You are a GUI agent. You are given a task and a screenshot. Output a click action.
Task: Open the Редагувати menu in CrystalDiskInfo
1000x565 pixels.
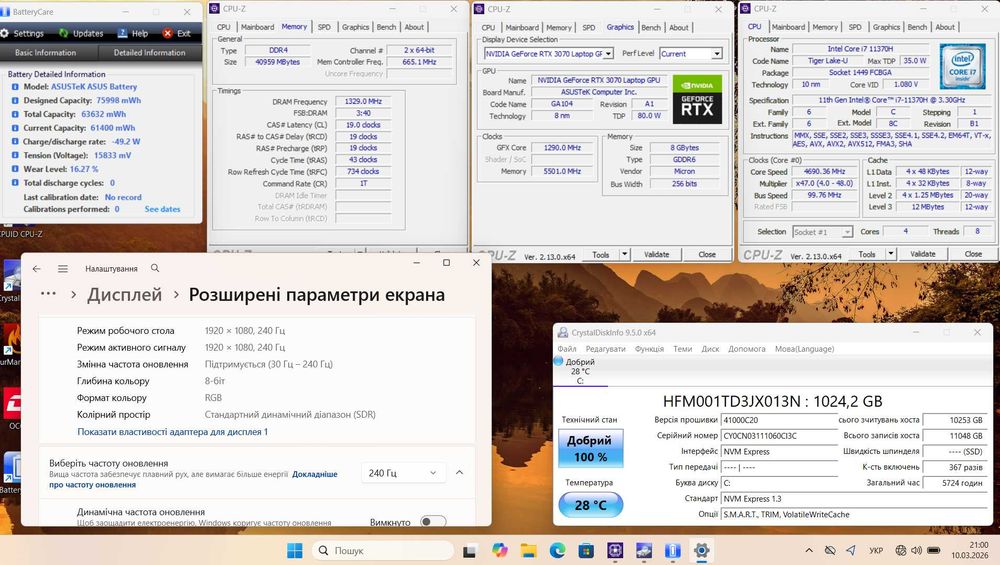[605, 349]
